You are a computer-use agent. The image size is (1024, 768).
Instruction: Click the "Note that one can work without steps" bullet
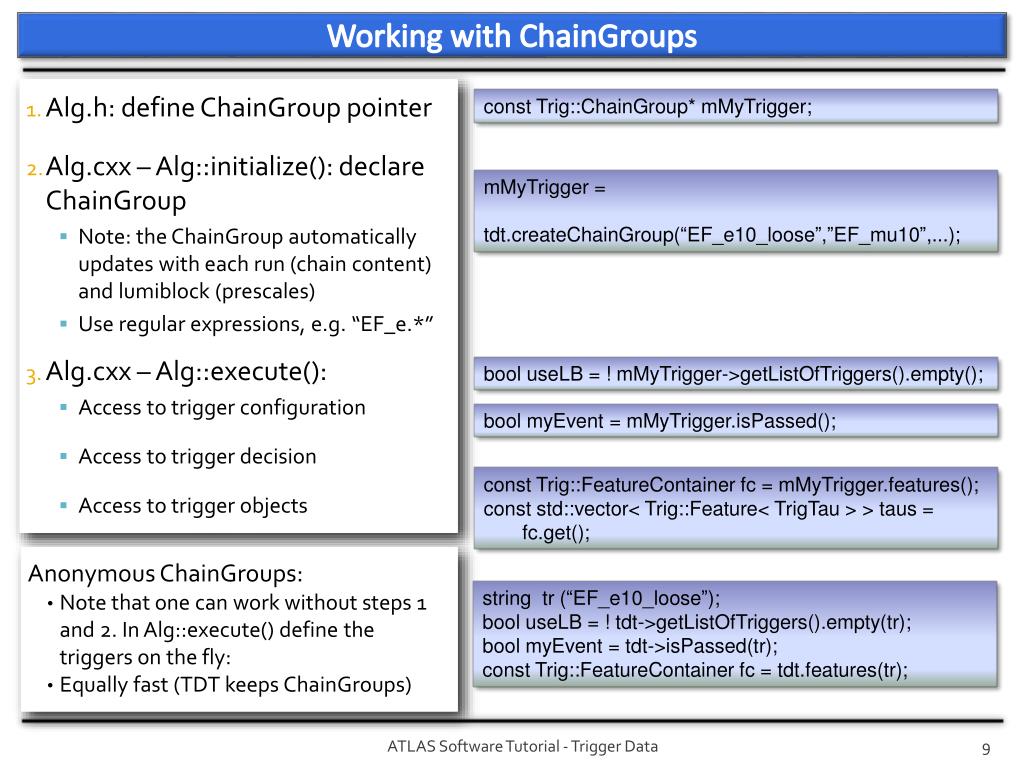(x=243, y=630)
